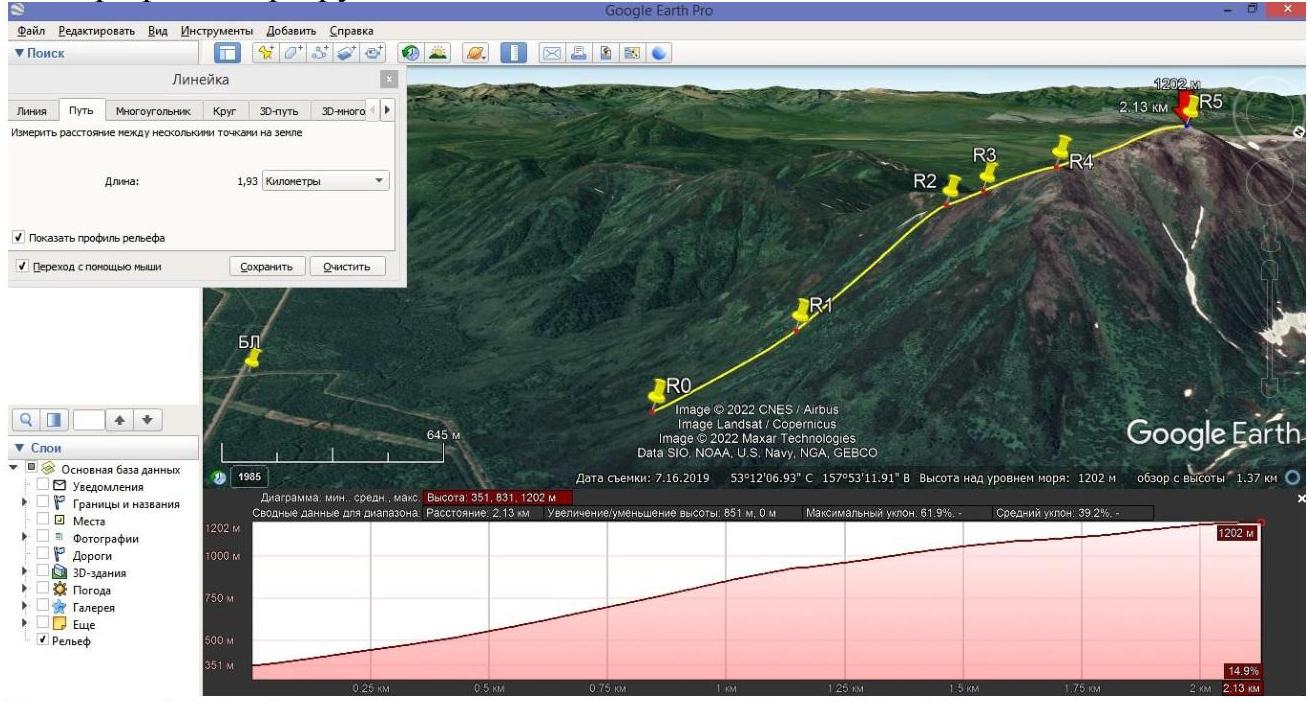Click the Add Placemark pushpin toolbar icon
This screenshot has width=1308, height=702.
(x=266, y=54)
